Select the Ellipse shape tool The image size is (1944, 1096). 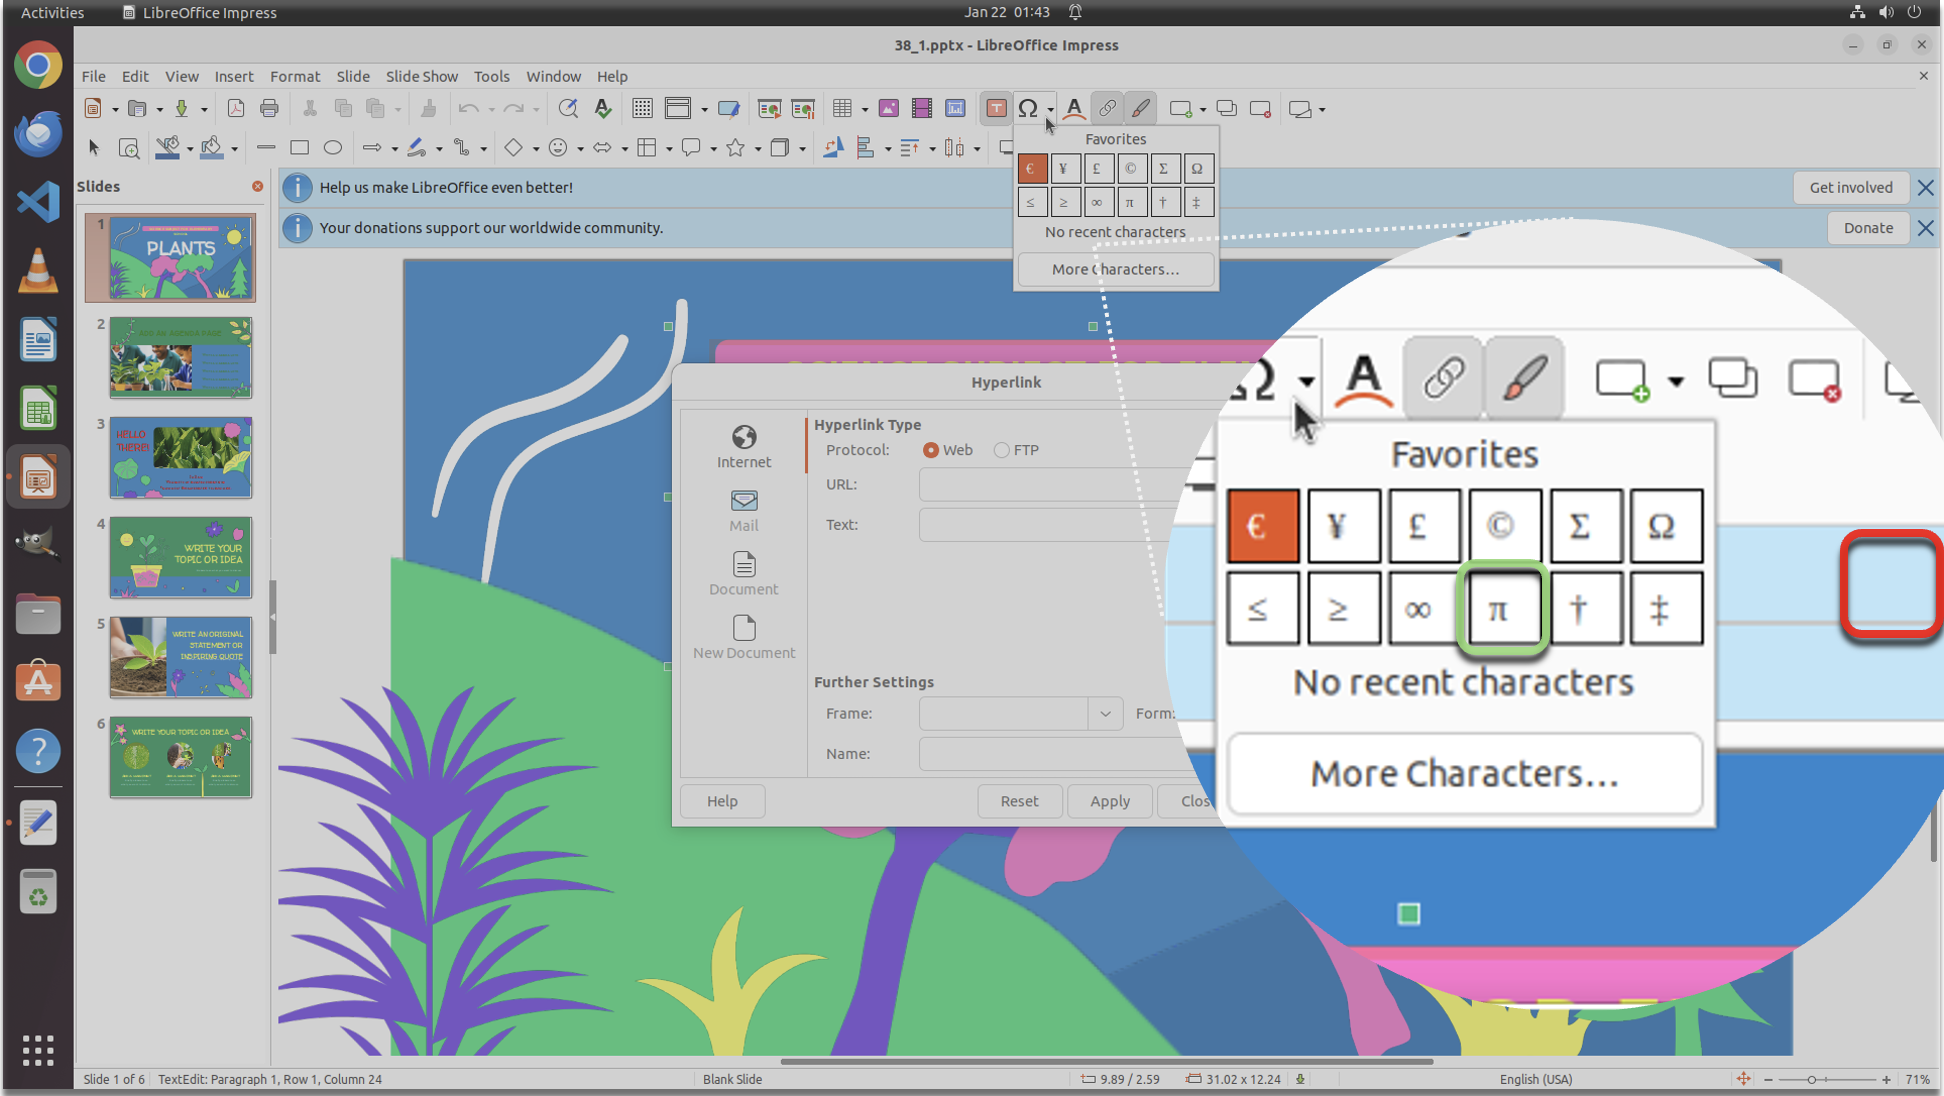pyautogui.click(x=333, y=148)
